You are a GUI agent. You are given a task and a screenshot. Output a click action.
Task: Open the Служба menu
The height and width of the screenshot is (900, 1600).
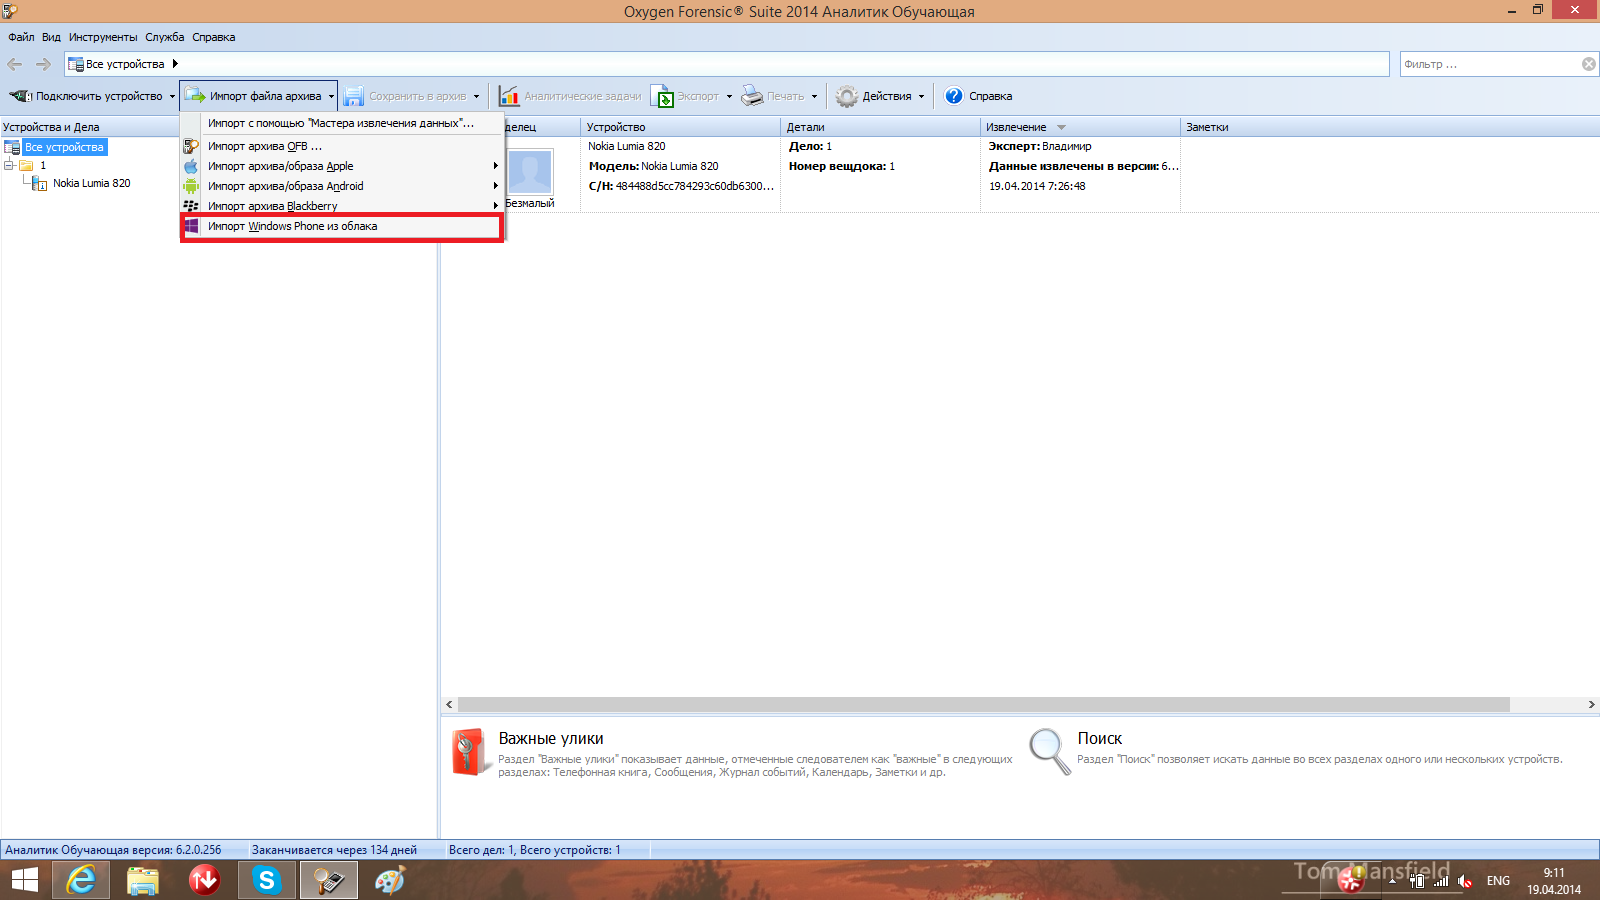(x=164, y=37)
